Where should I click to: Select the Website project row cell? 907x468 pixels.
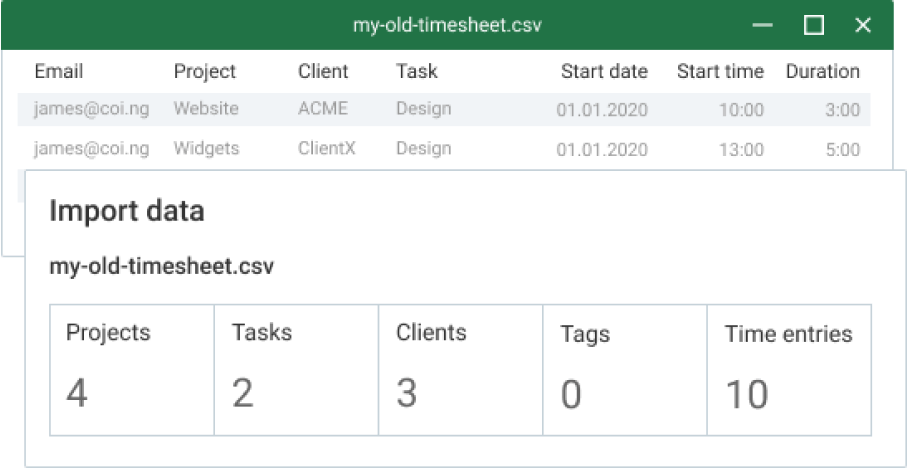click(206, 109)
